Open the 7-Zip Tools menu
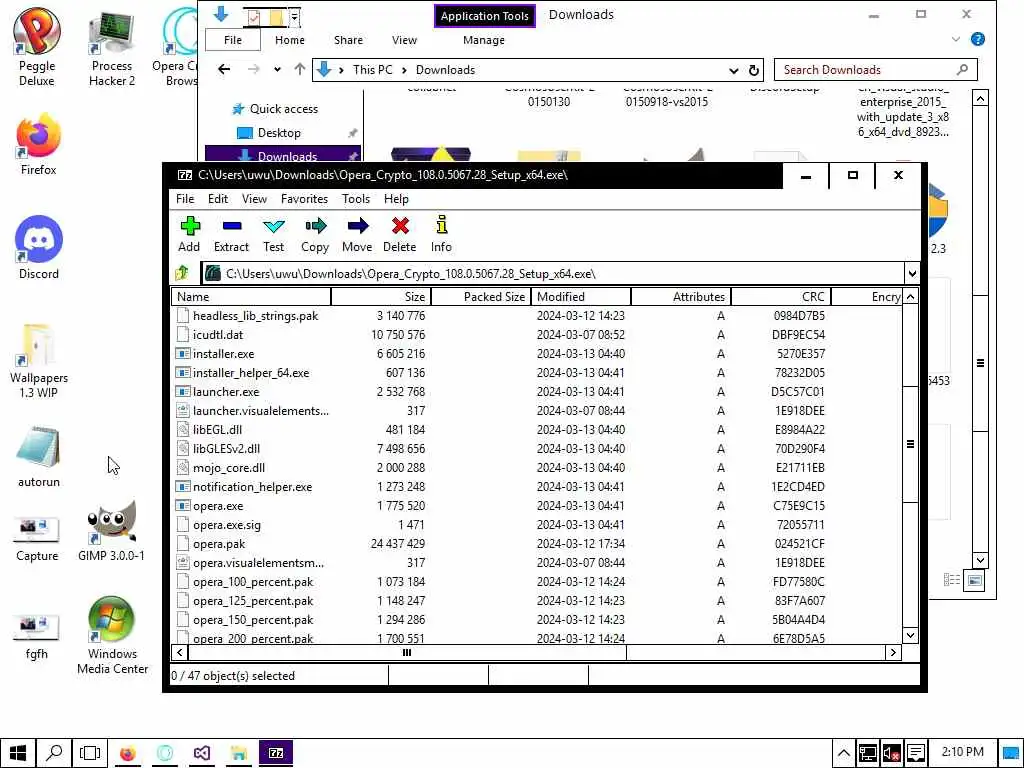The image size is (1024, 768). [x=356, y=199]
